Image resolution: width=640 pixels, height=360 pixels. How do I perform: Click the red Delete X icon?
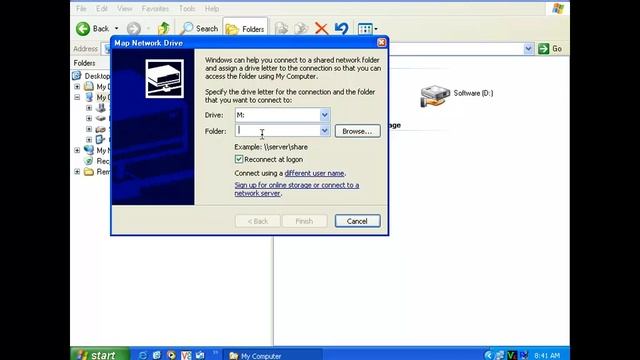322,29
